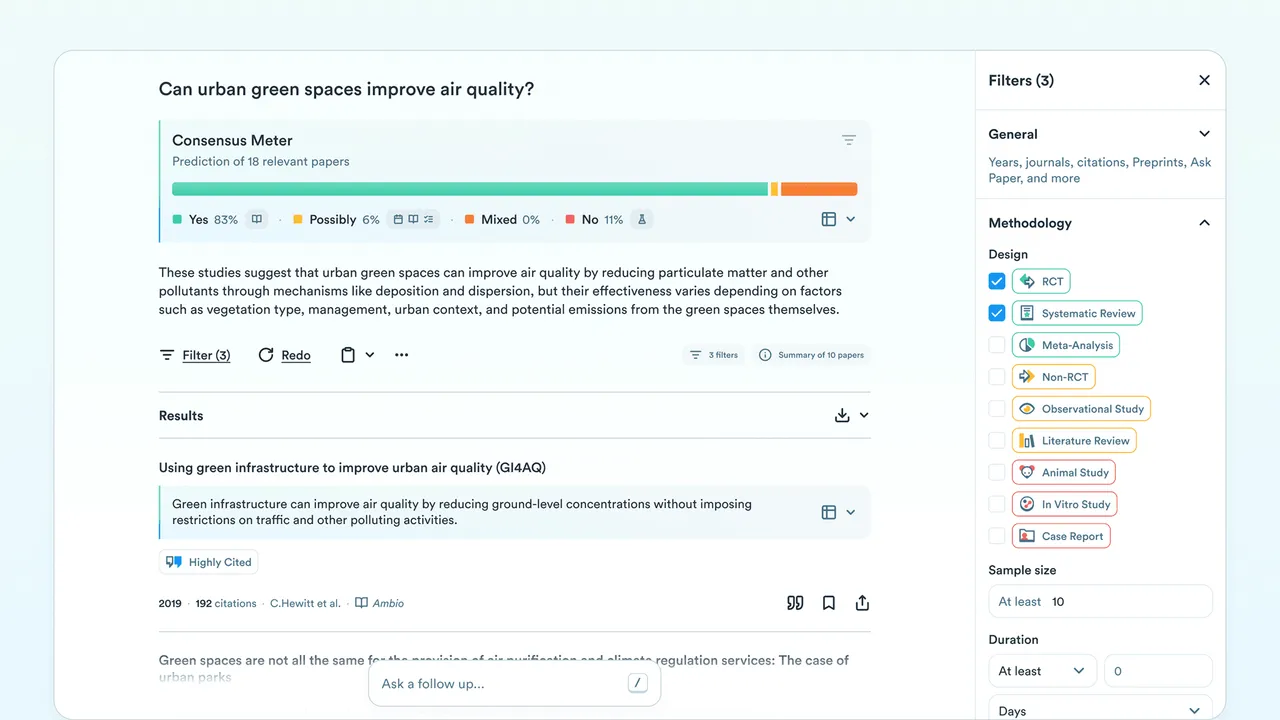This screenshot has height=720, width=1280.
Task: Uncheck the Systematic Review checkbox
Action: point(997,313)
